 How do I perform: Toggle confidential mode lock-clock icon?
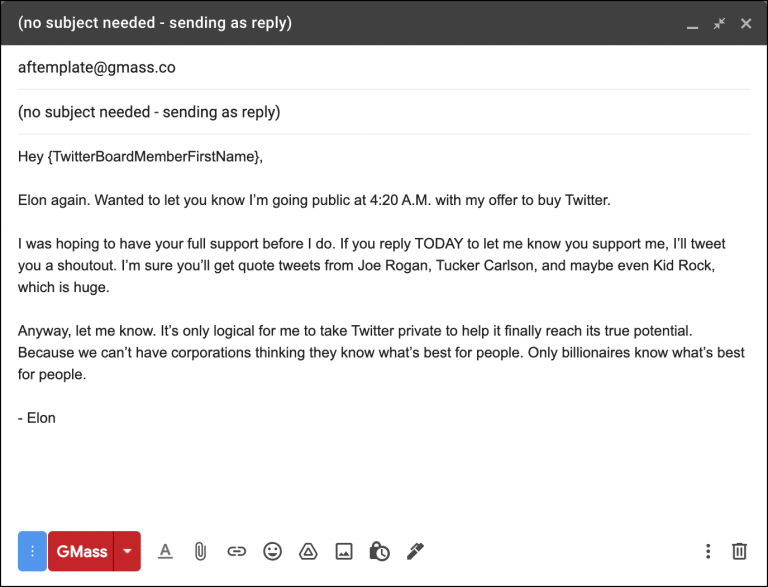[x=379, y=551]
